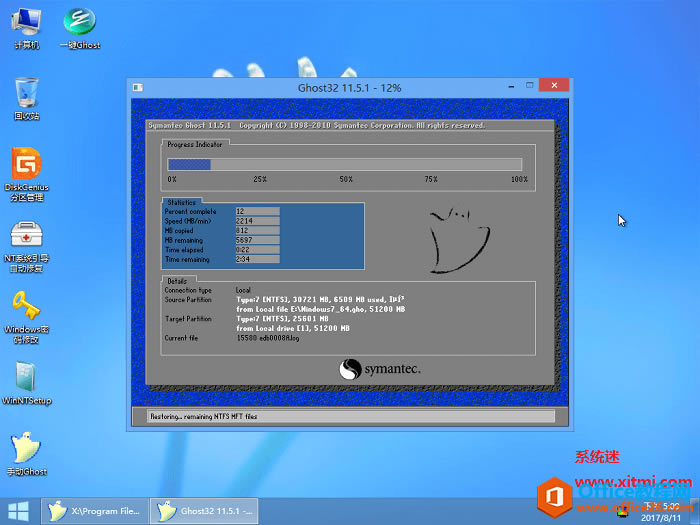The height and width of the screenshot is (525, 700).
Task: Open the 计算机 desktop icon
Action: [27, 28]
